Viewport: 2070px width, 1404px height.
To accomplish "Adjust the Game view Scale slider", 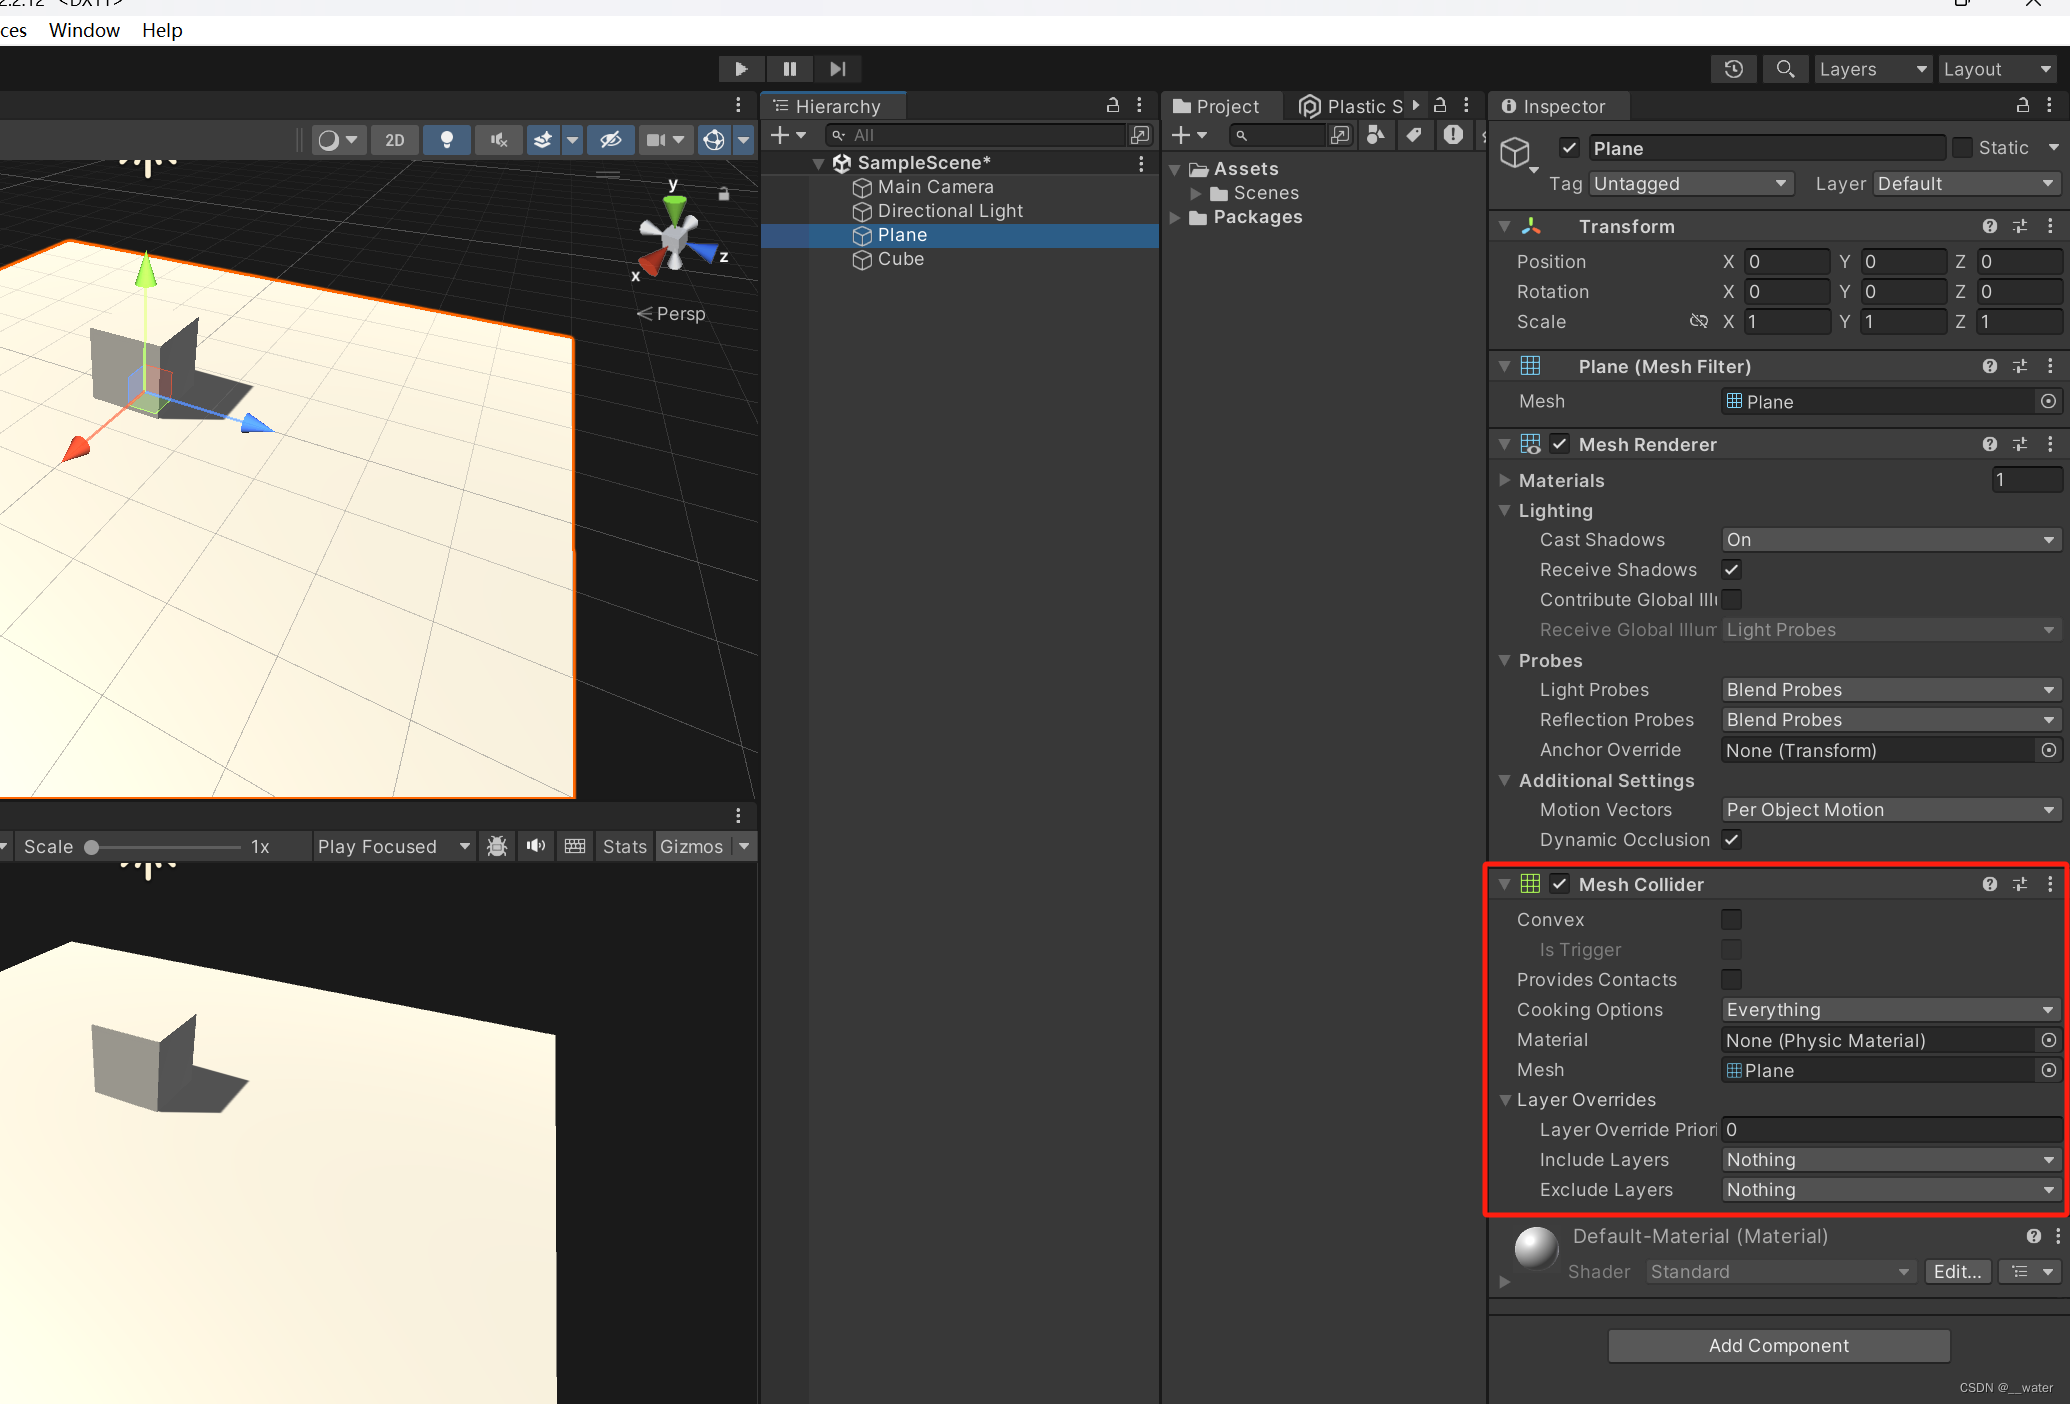I will coord(90,846).
